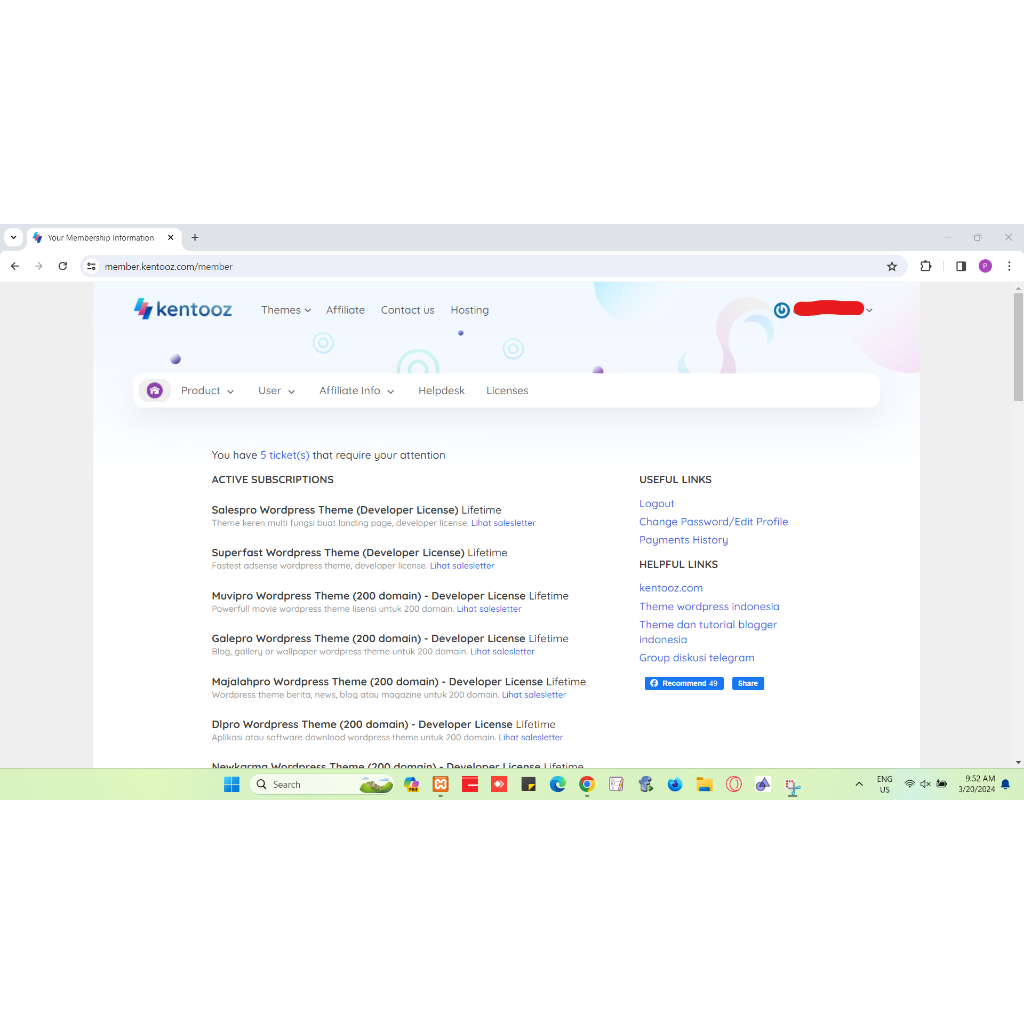Open Theme wordpress indonesia link
This screenshot has height=1024, width=1024.
[709, 606]
